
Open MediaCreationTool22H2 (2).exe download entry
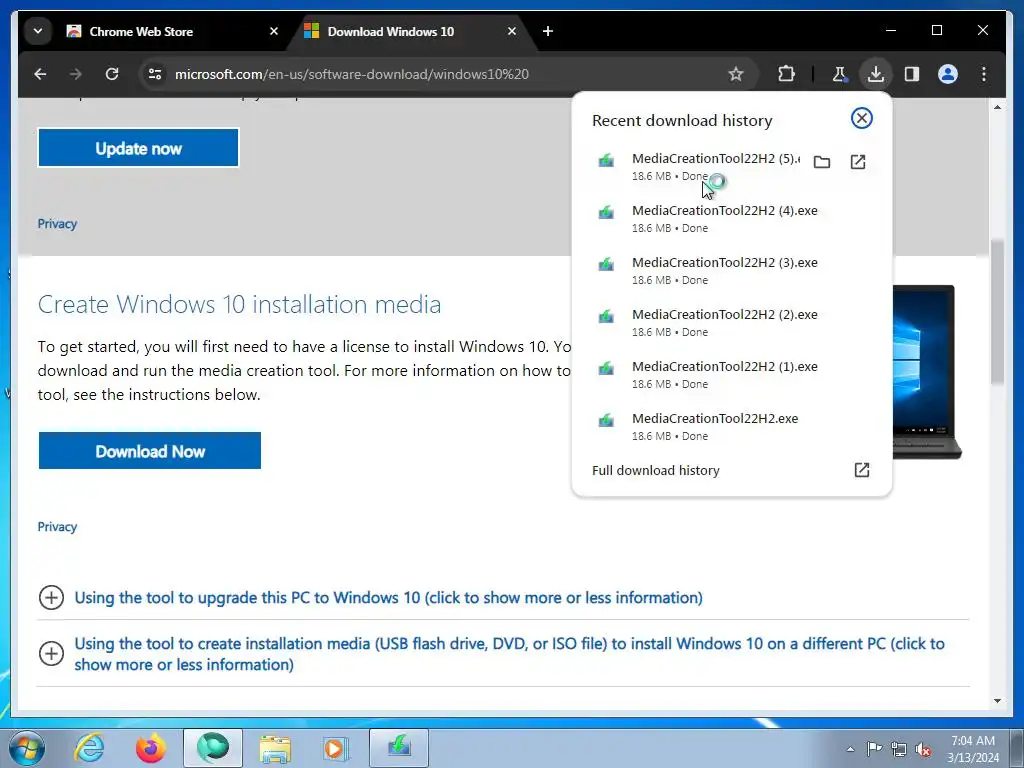pyautogui.click(x=731, y=323)
